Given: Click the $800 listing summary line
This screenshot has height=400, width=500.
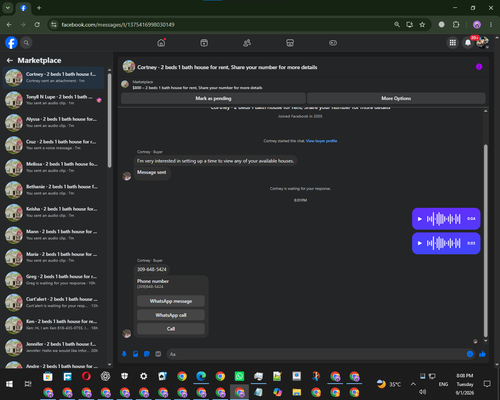Looking at the screenshot, I should [197, 88].
